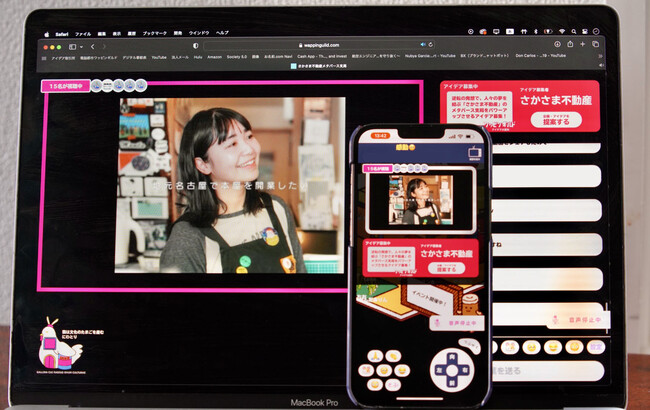Image resolution: width=650 pixels, height=410 pixels.
Task: Open the macOS Spotlight search icon
Action: click(x=573, y=32)
